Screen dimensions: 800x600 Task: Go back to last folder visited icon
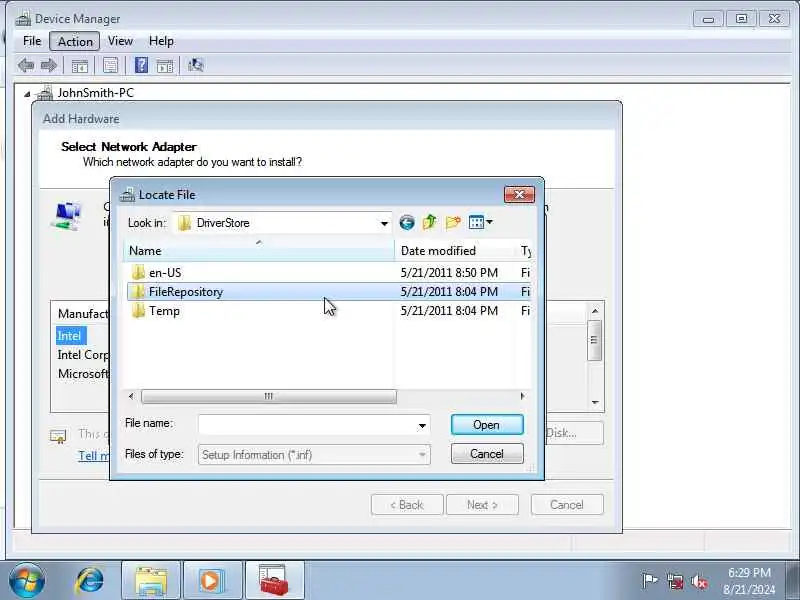pyautogui.click(x=407, y=222)
